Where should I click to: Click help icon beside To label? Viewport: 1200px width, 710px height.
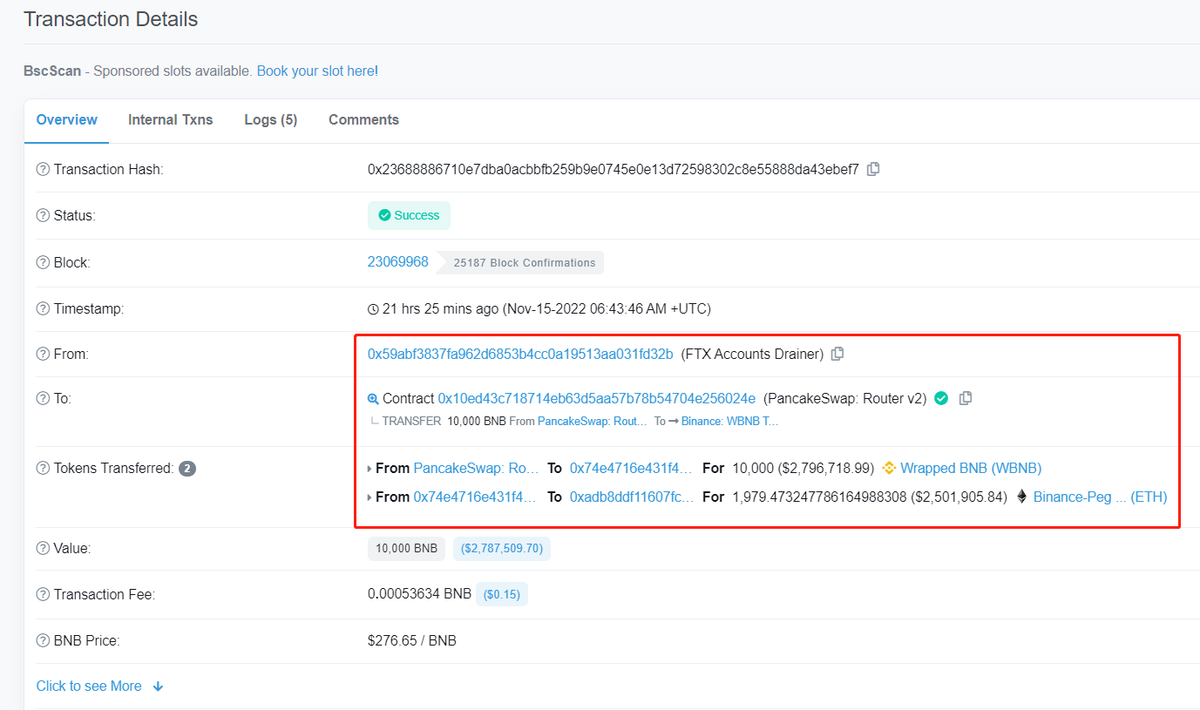[43, 398]
